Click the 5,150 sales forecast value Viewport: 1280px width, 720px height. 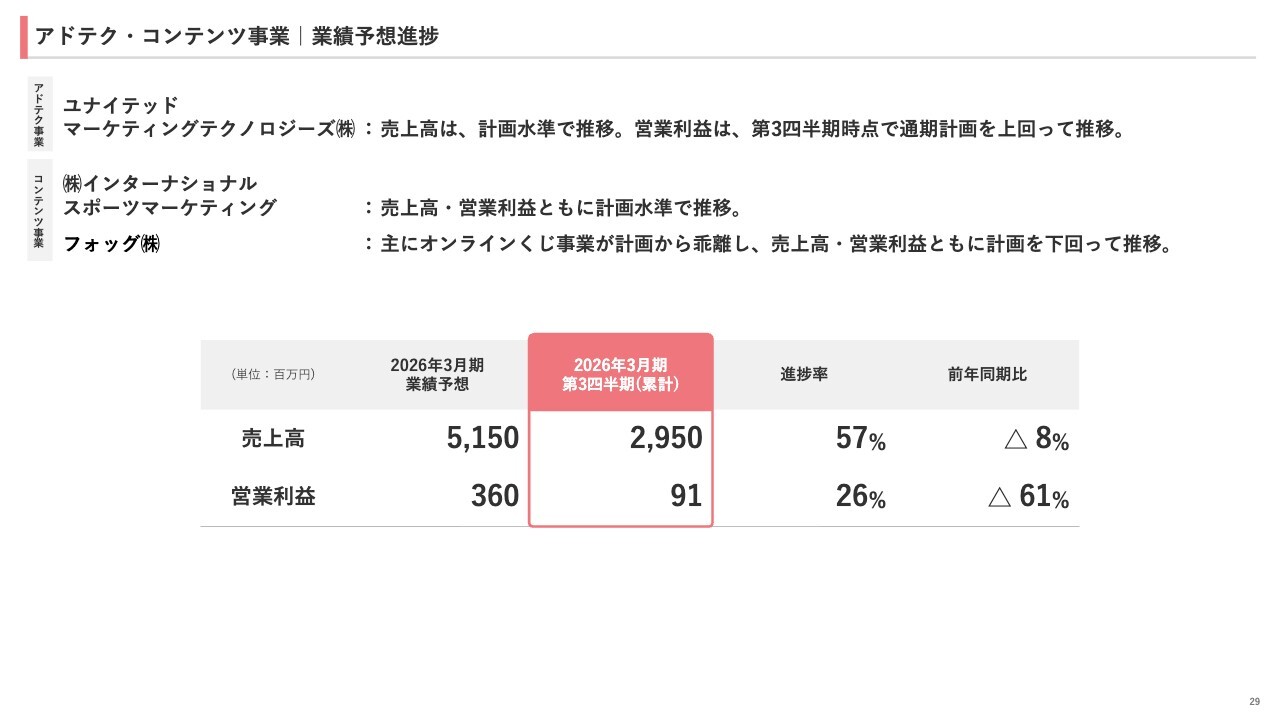pyautogui.click(x=483, y=438)
